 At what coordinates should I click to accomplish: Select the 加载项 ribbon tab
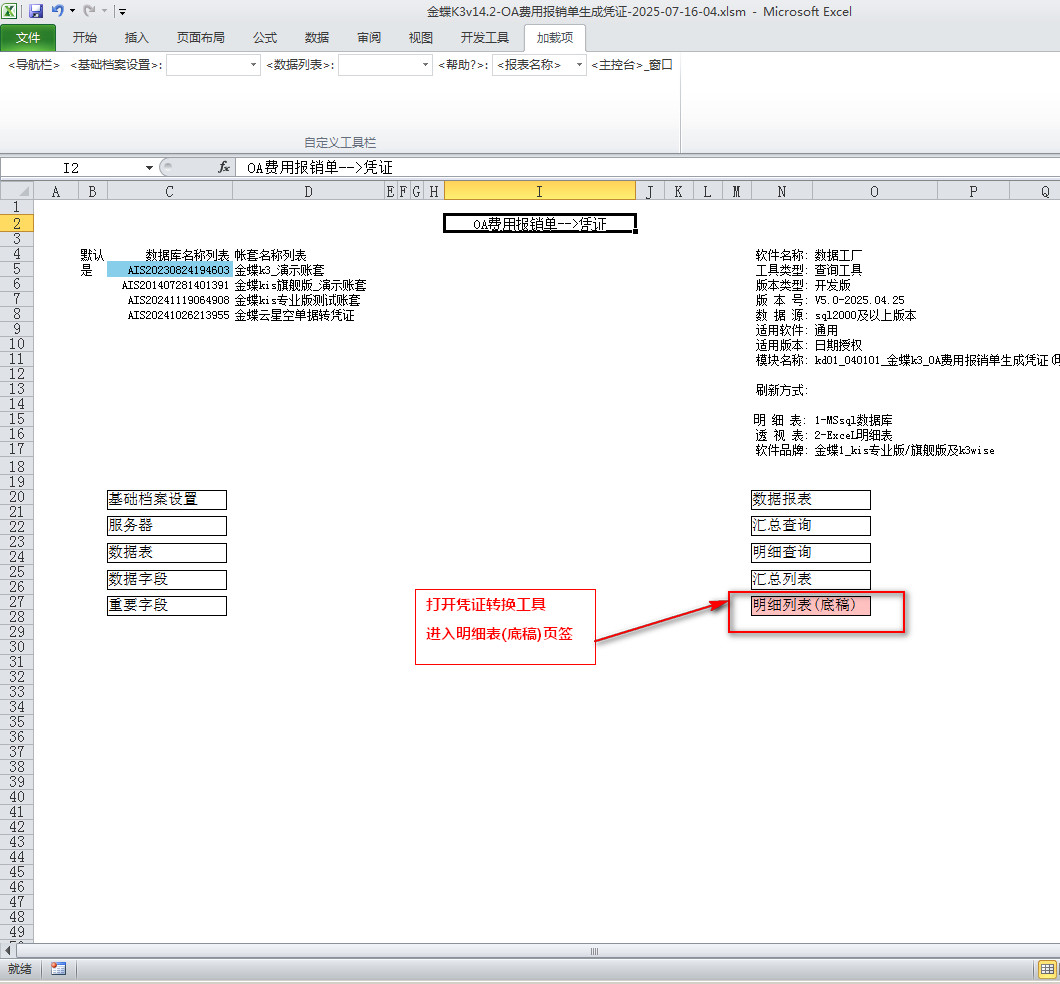point(555,38)
